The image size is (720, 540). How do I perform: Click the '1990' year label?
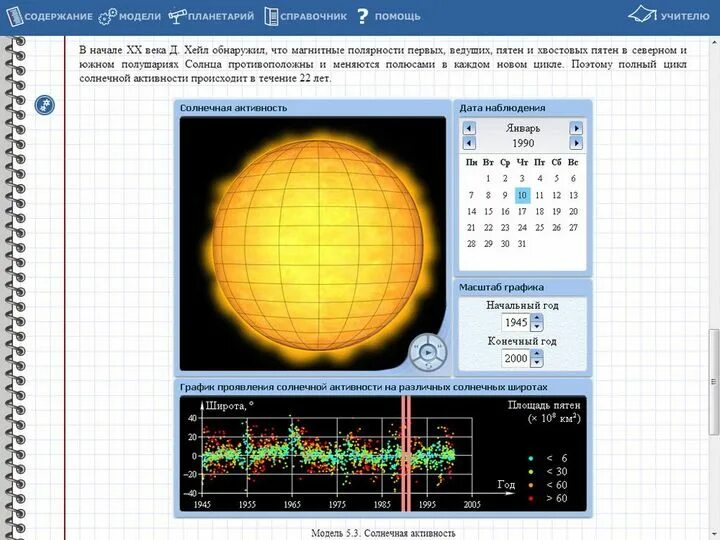[523, 143]
